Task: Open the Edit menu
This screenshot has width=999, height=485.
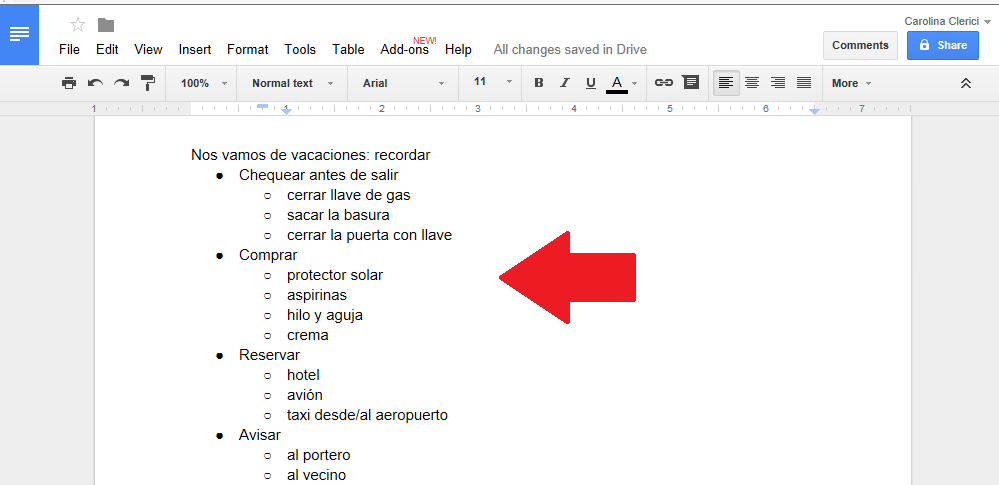Action: click(x=107, y=49)
